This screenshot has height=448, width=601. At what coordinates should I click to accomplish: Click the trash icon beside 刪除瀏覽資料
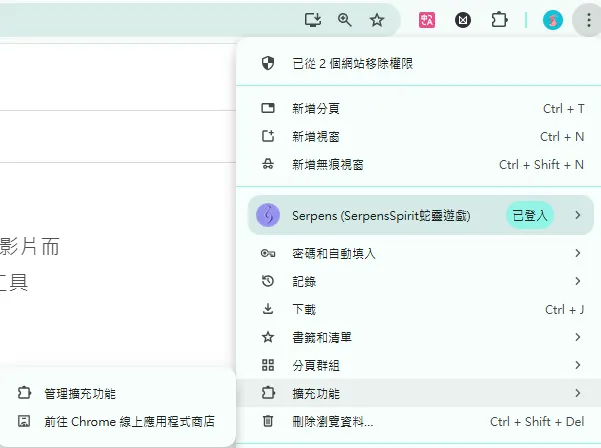(268, 421)
